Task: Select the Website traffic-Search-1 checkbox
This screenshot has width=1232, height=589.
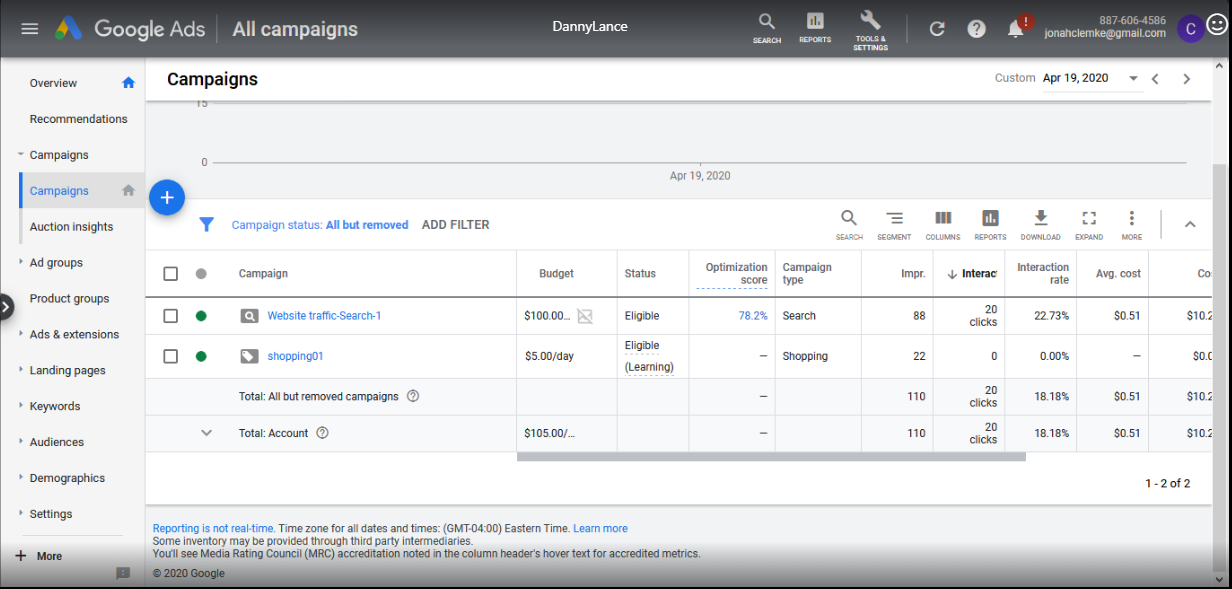Action: [171, 316]
